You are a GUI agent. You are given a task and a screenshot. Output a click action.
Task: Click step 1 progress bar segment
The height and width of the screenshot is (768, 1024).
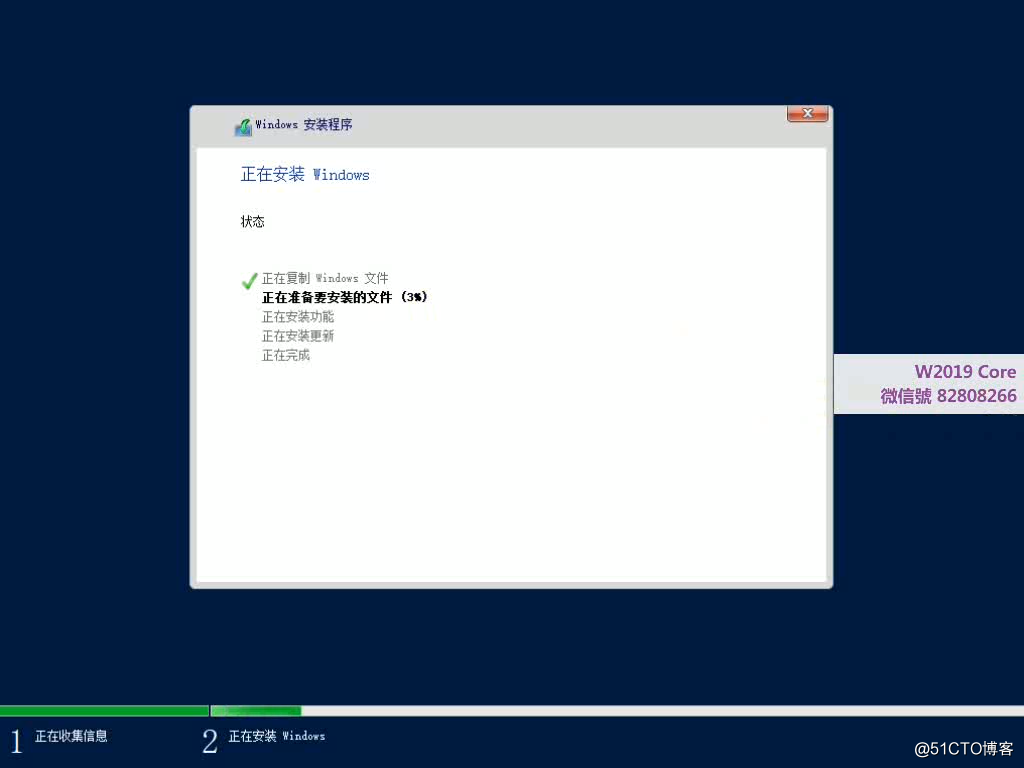point(104,711)
